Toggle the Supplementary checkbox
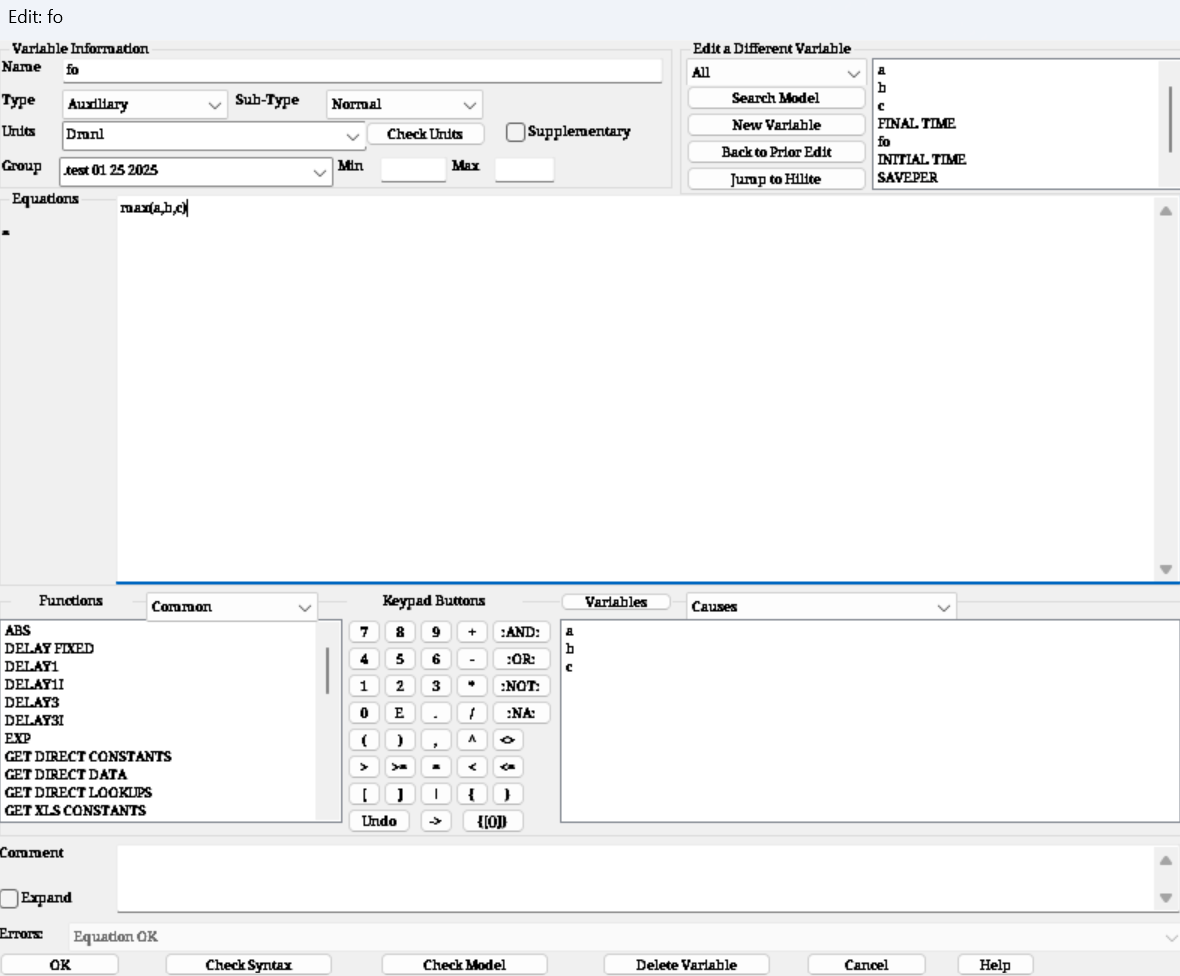The width and height of the screenshot is (1180, 976). tap(515, 132)
